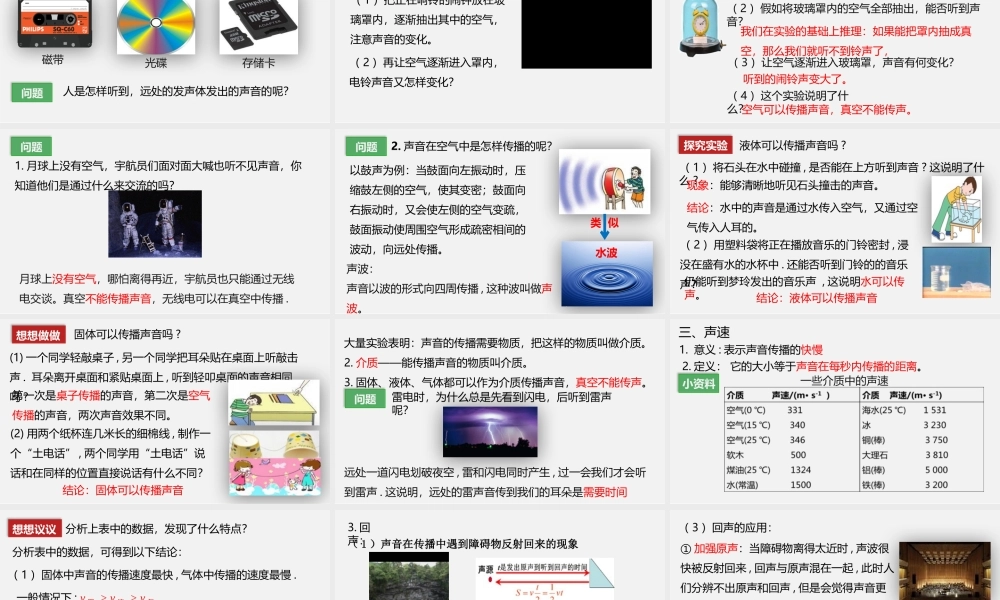Click green 问题 tag beside 雷电时
The width and height of the screenshot is (1000, 600).
click(x=365, y=399)
